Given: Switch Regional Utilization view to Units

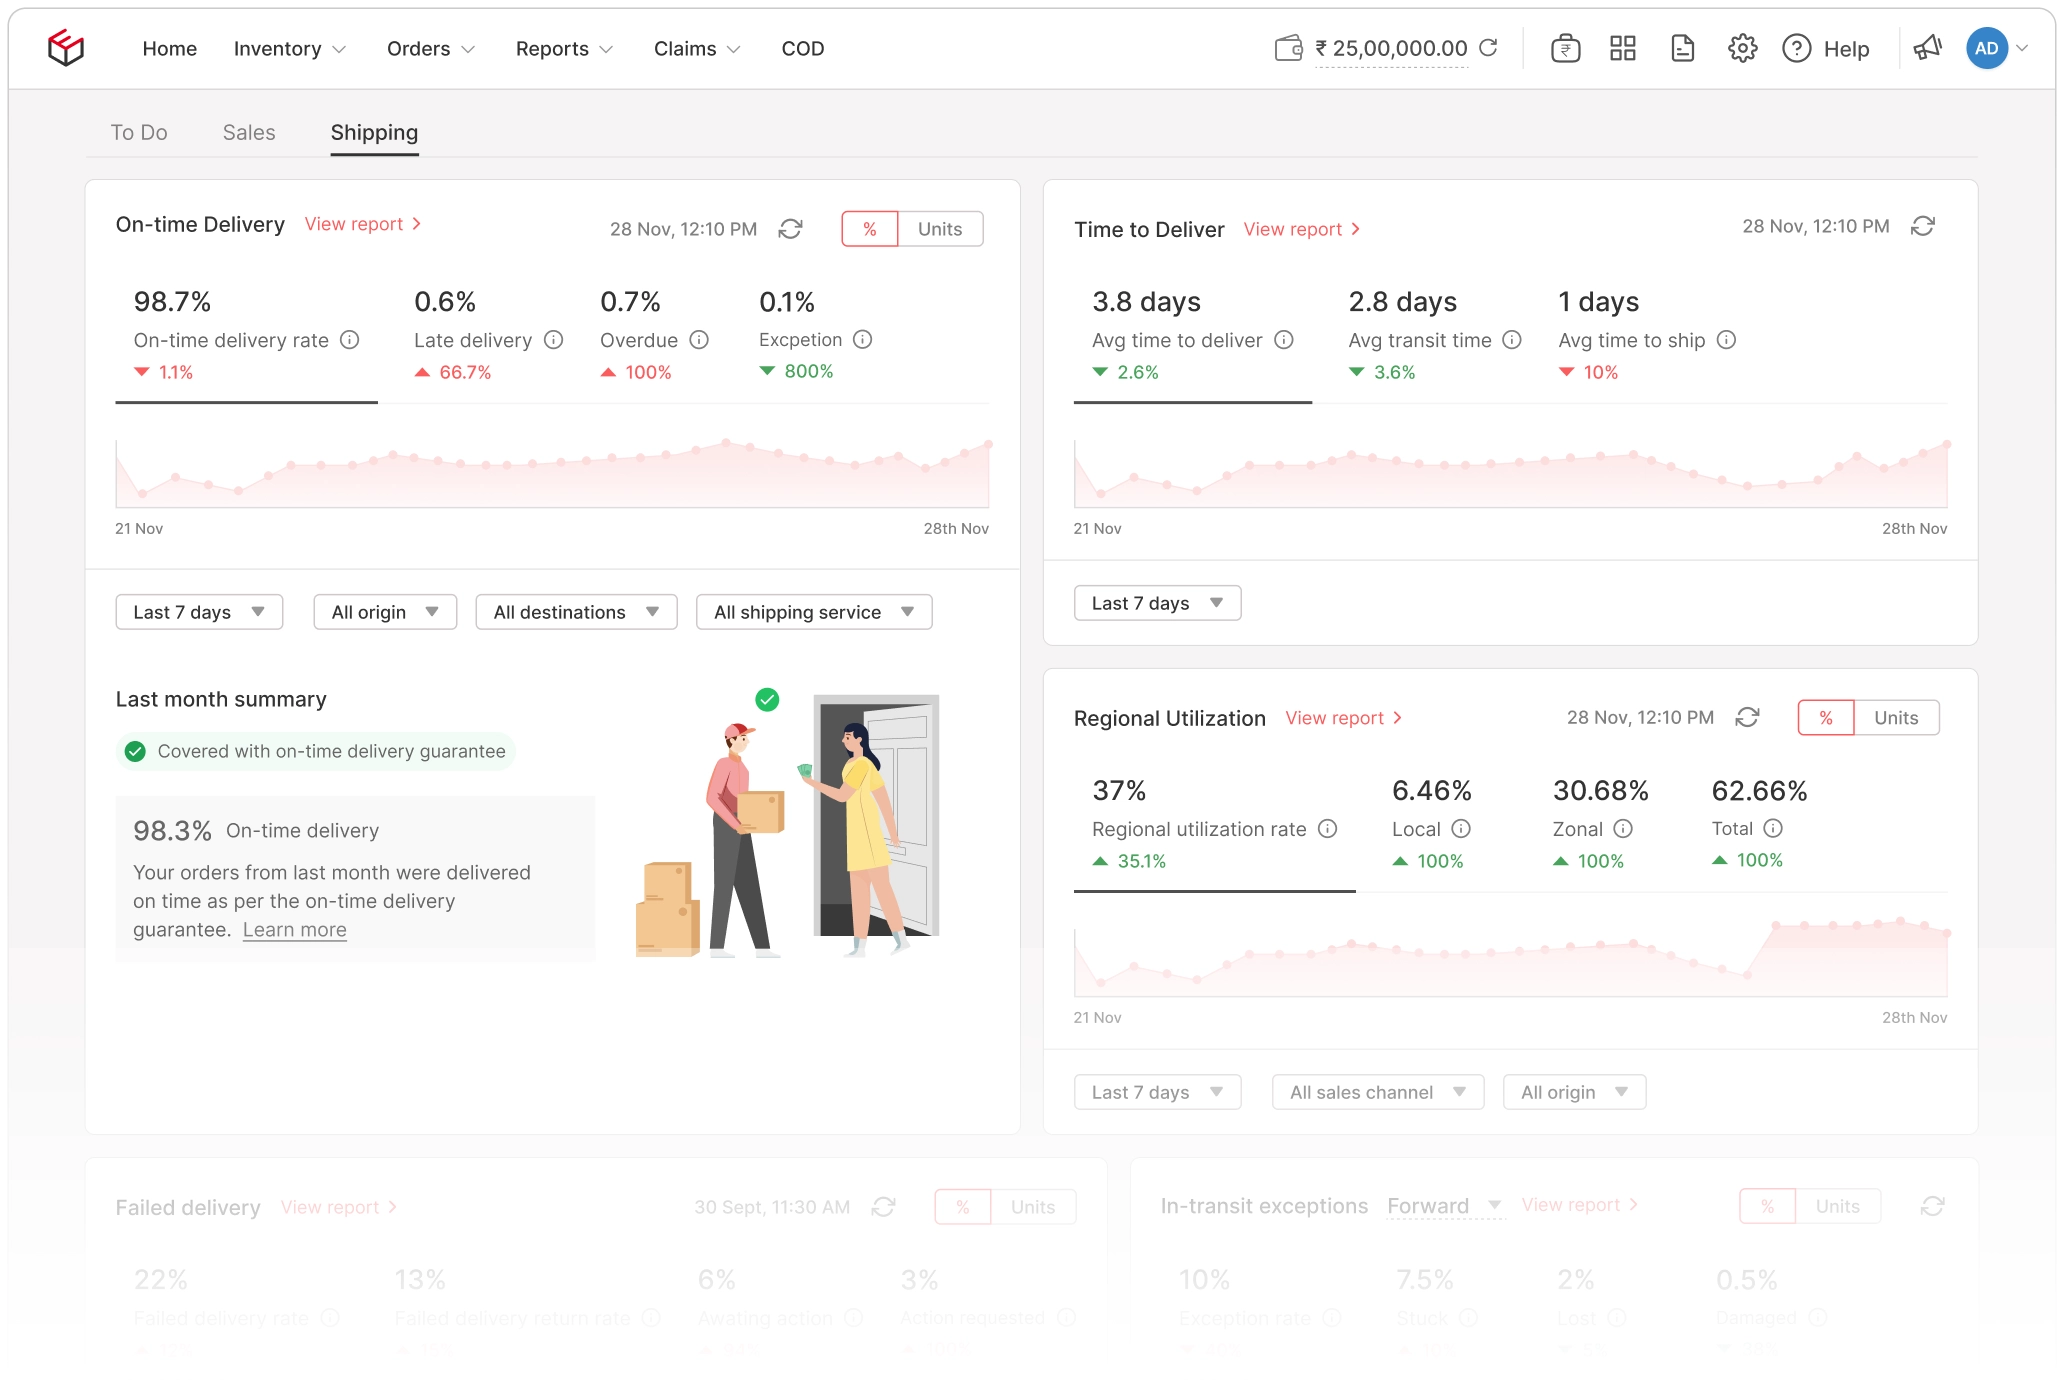Looking at the screenshot, I should [1894, 717].
